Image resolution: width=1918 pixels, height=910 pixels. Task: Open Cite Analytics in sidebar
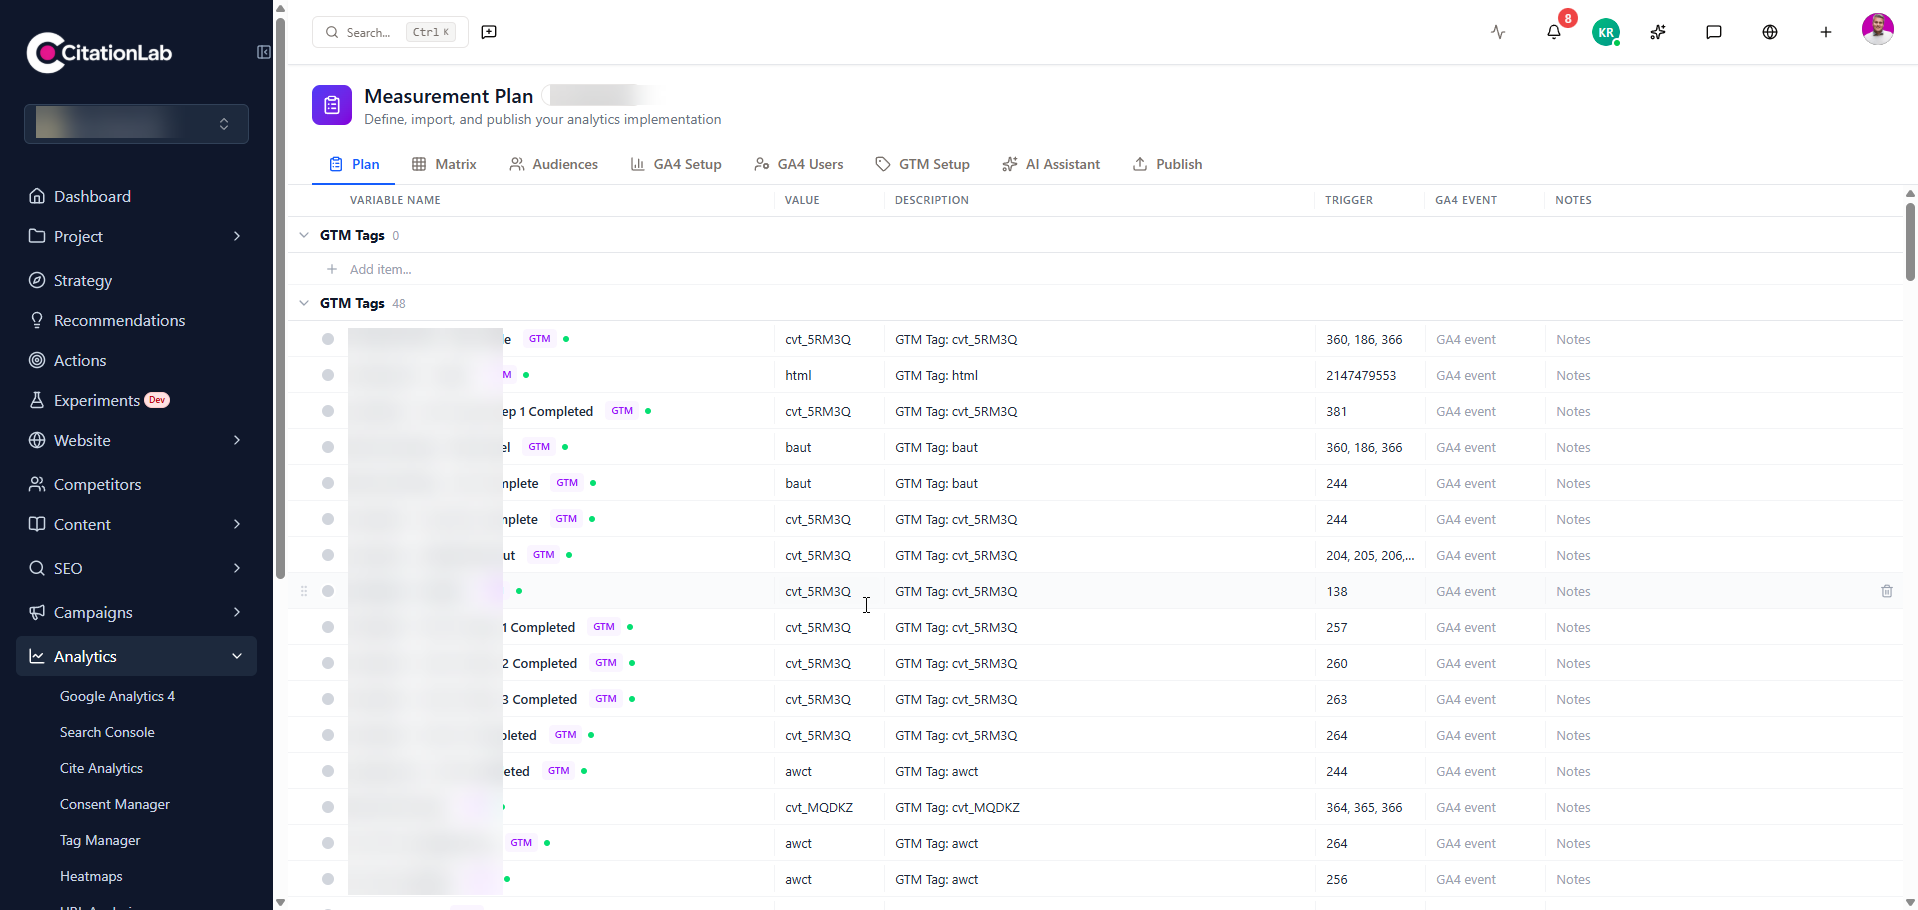[x=101, y=768]
